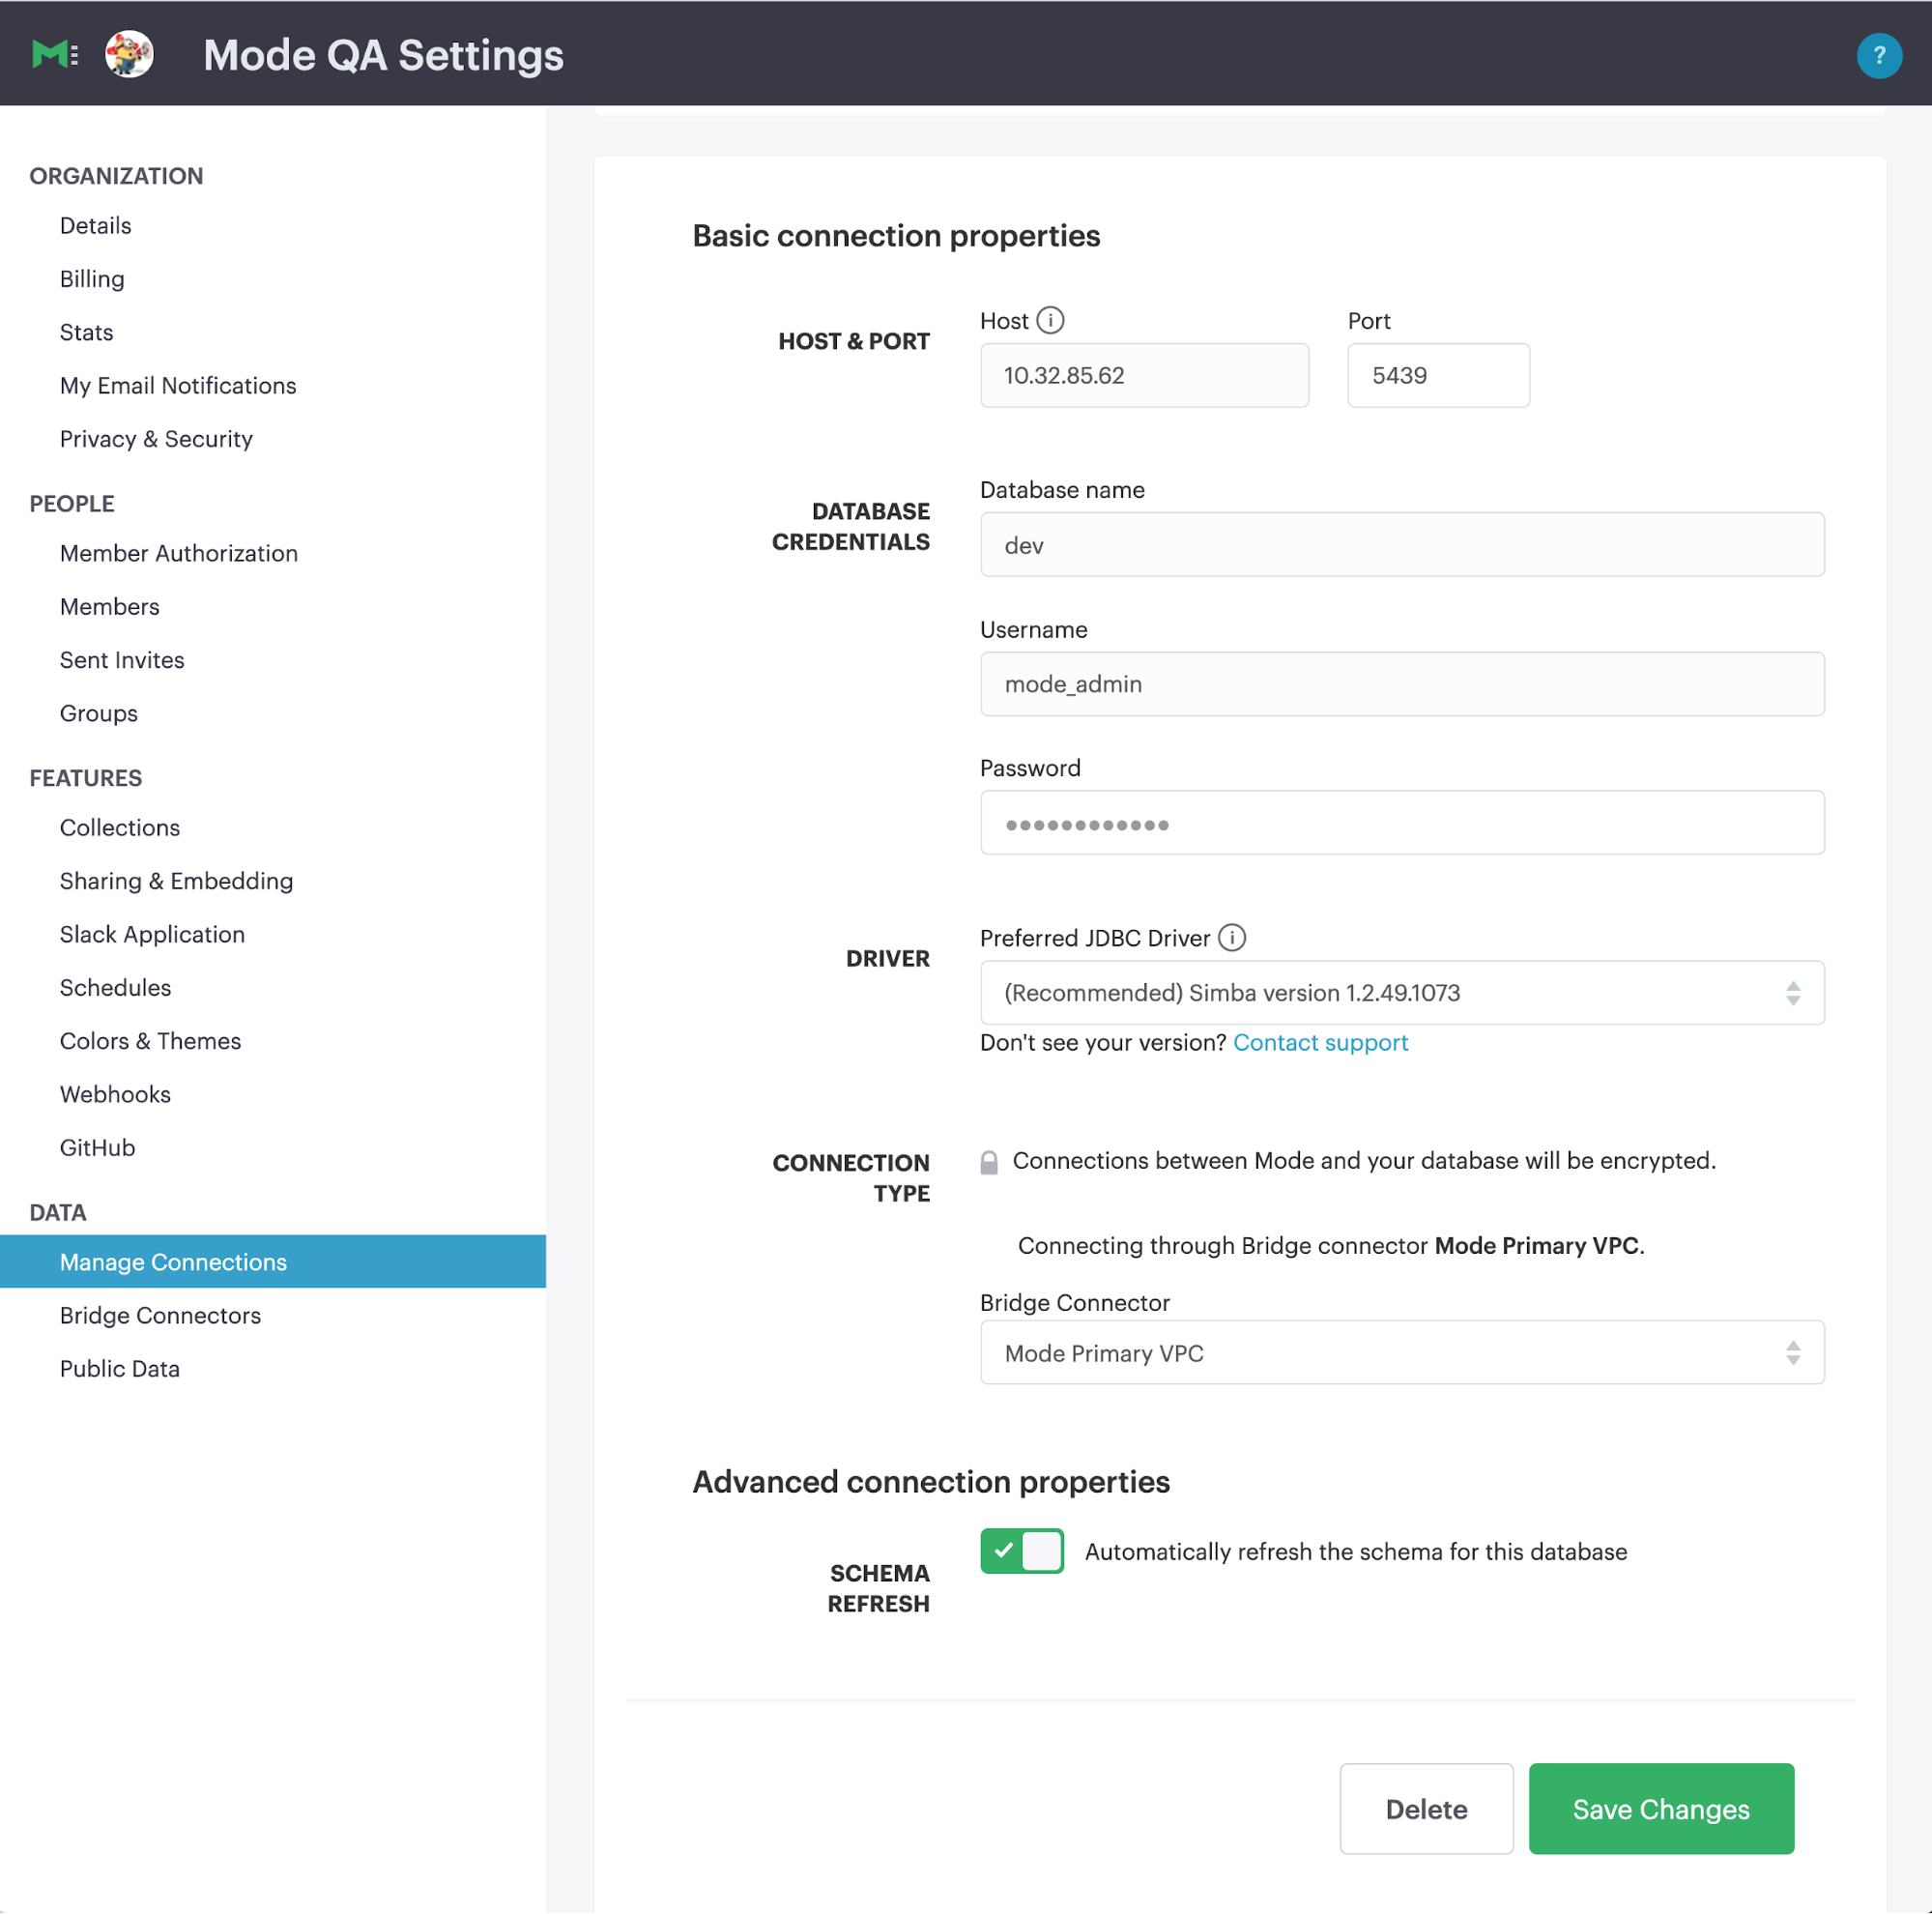This screenshot has width=1932, height=1914.
Task: Click the Delete button
Action: (1426, 1808)
